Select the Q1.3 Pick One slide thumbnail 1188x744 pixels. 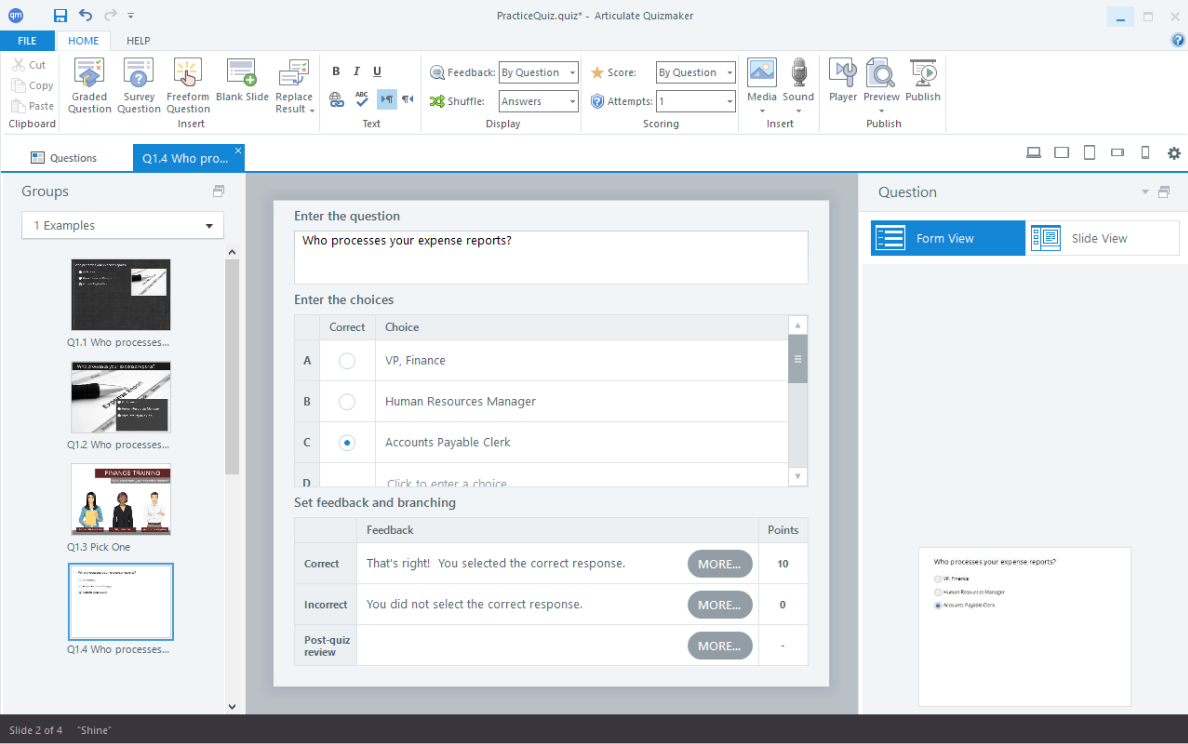click(x=121, y=499)
